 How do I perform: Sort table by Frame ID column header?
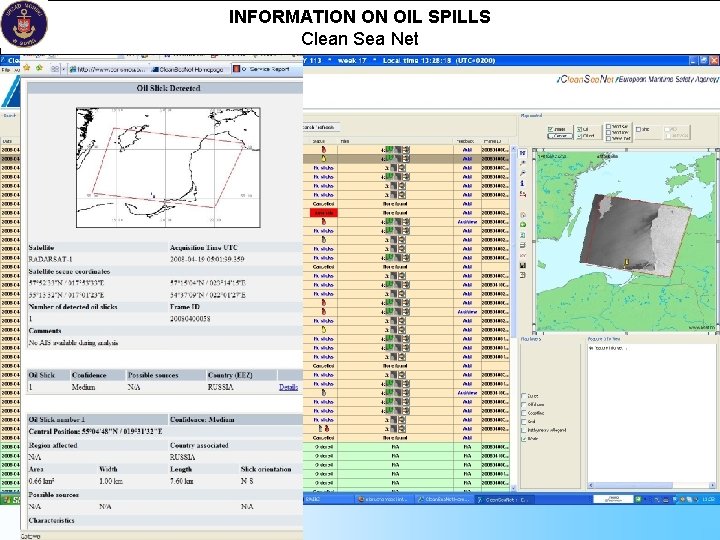click(493, 141)
